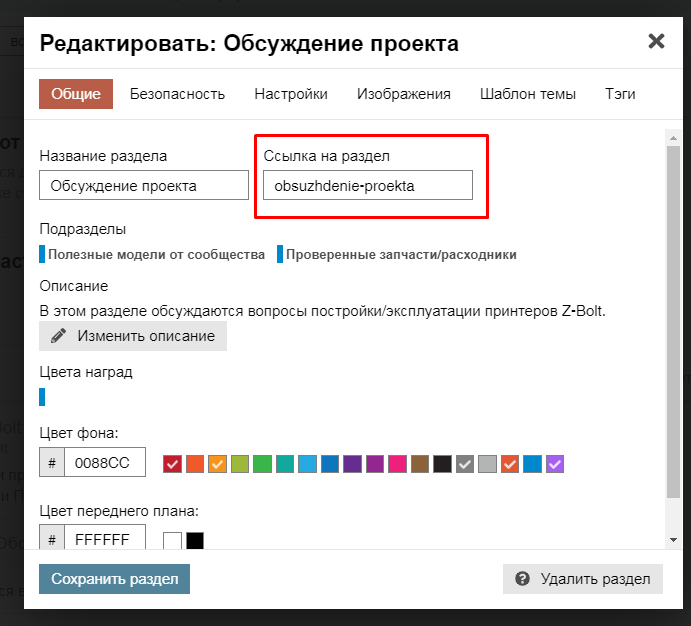
Task: Go to the Настройки tab
Action: tap(291, 94)
